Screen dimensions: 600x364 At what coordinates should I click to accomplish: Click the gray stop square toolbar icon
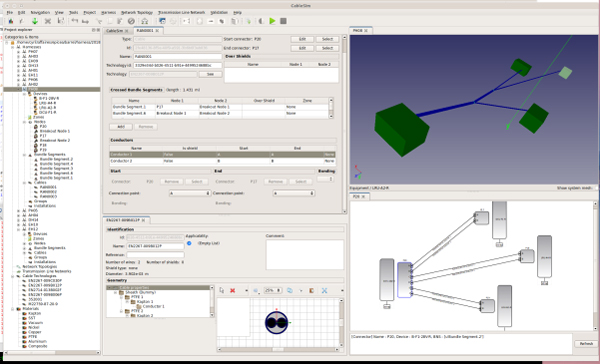pos(283,21)
